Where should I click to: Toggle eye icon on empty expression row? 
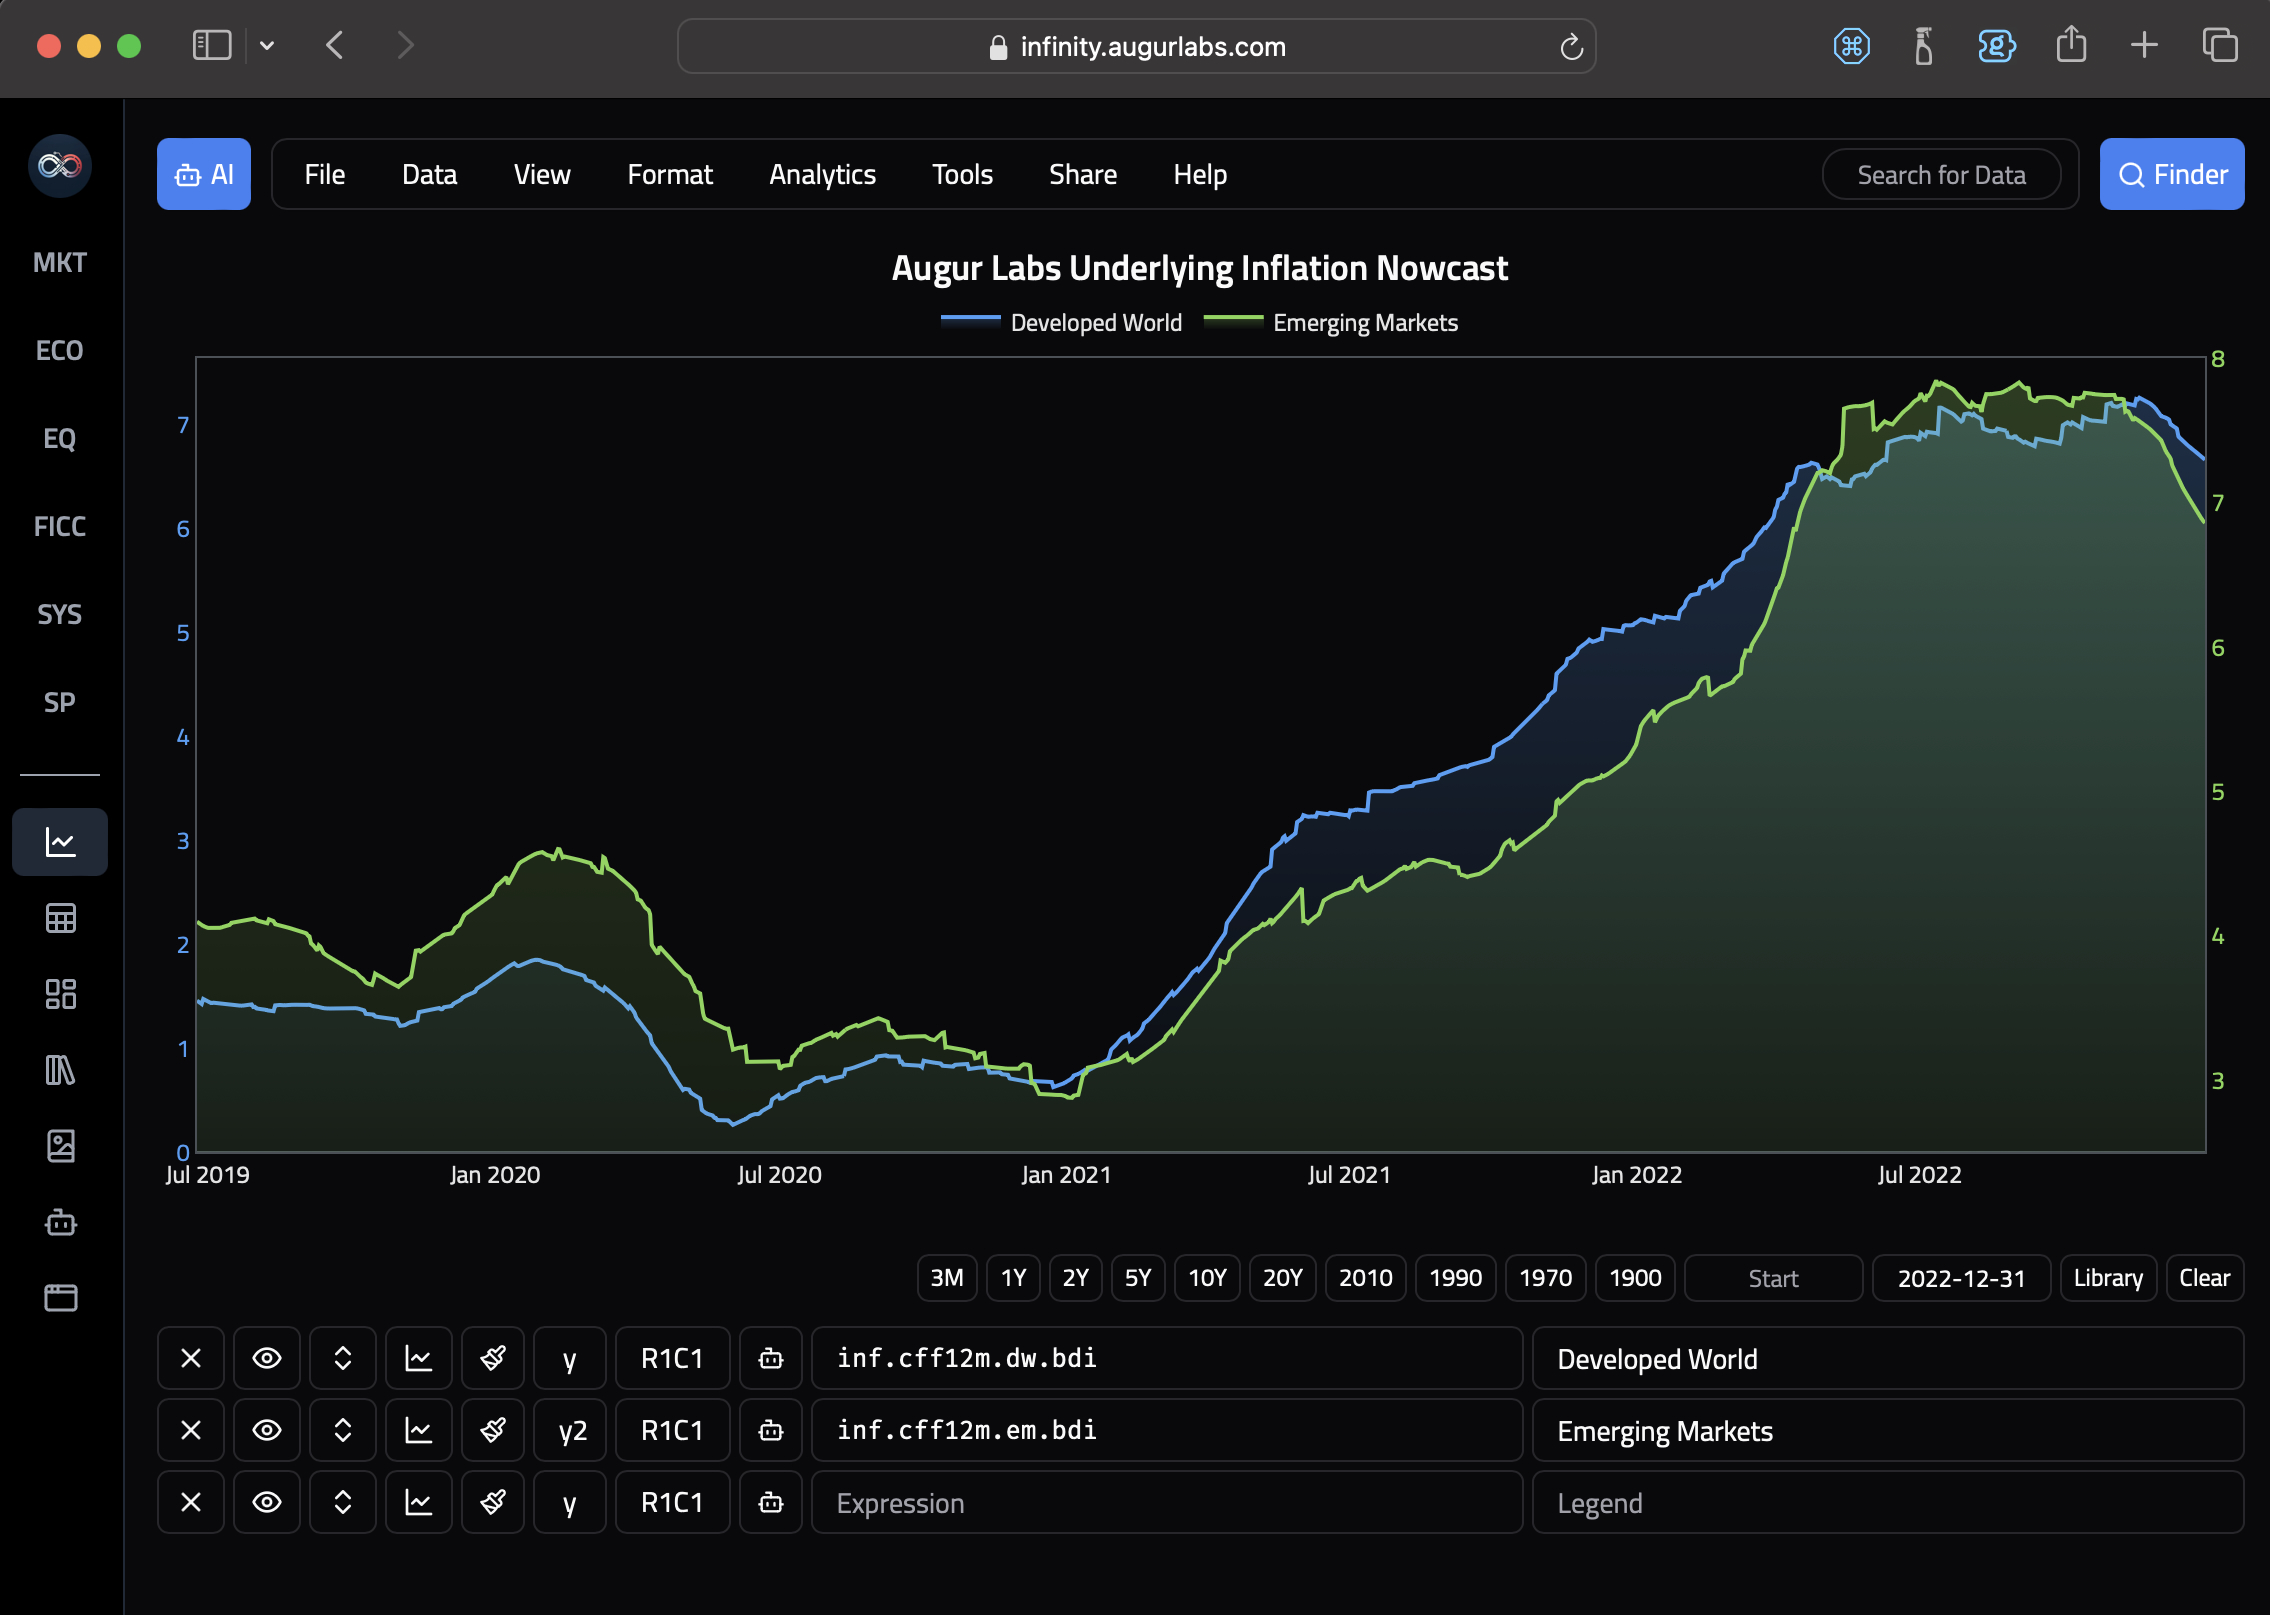coord(267,1502)
